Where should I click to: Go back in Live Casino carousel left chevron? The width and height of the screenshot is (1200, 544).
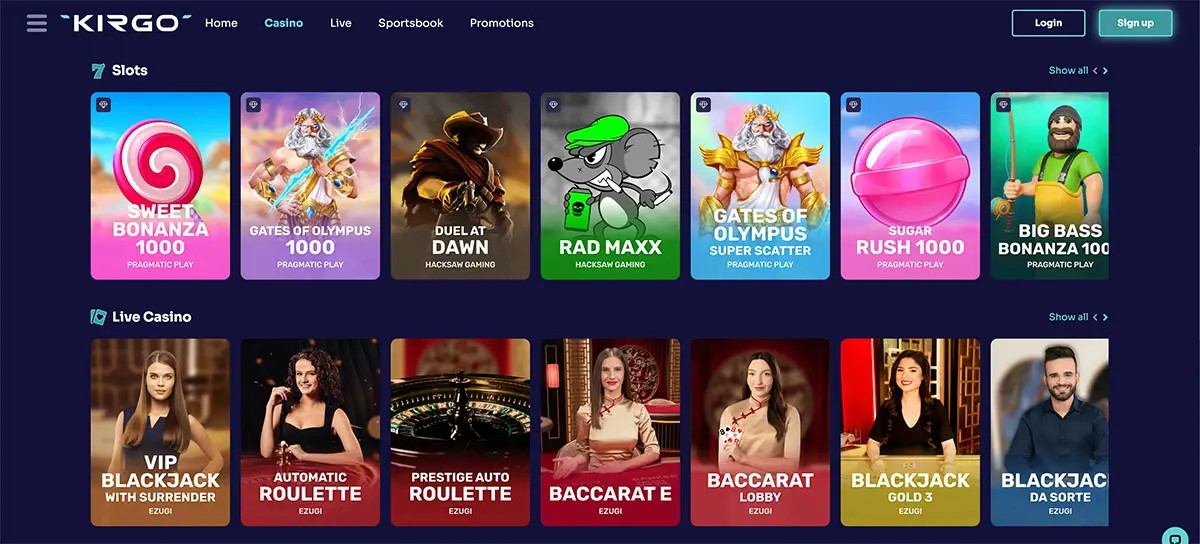point(1095,317)
